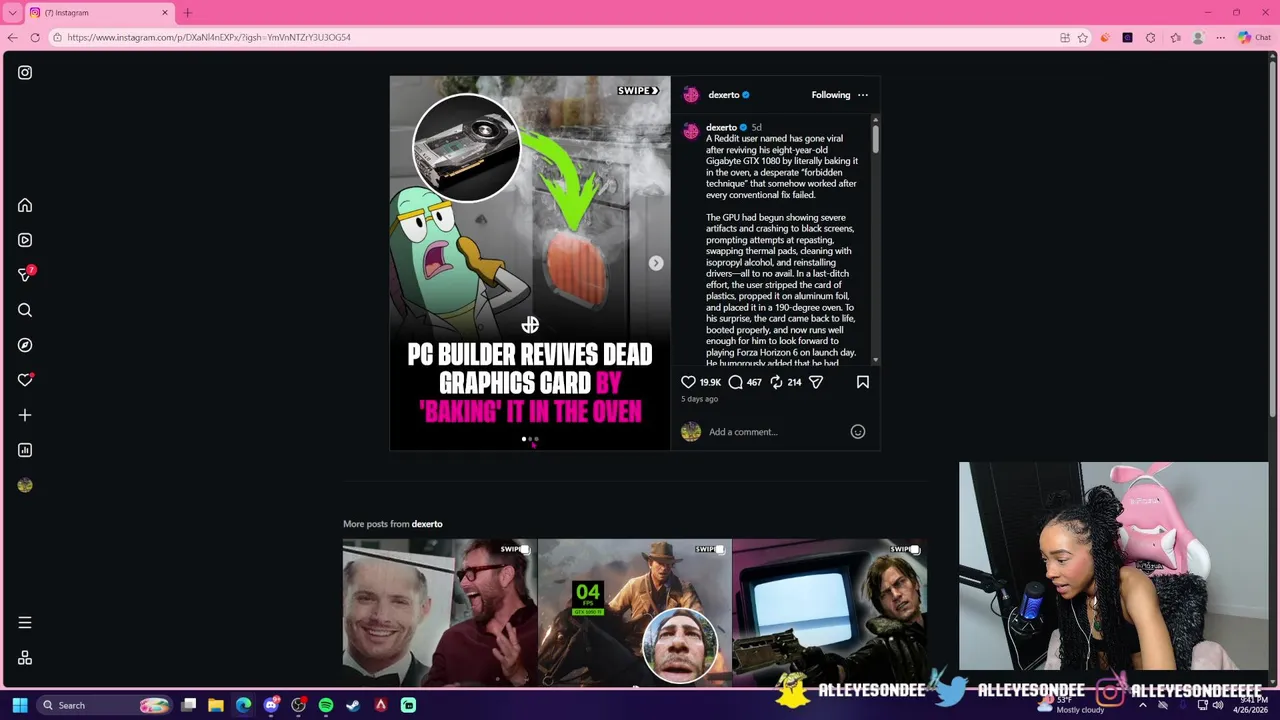Open Copilot Chat button
The height and width of the screenshot is (720, 1280).
(1254, 38)
